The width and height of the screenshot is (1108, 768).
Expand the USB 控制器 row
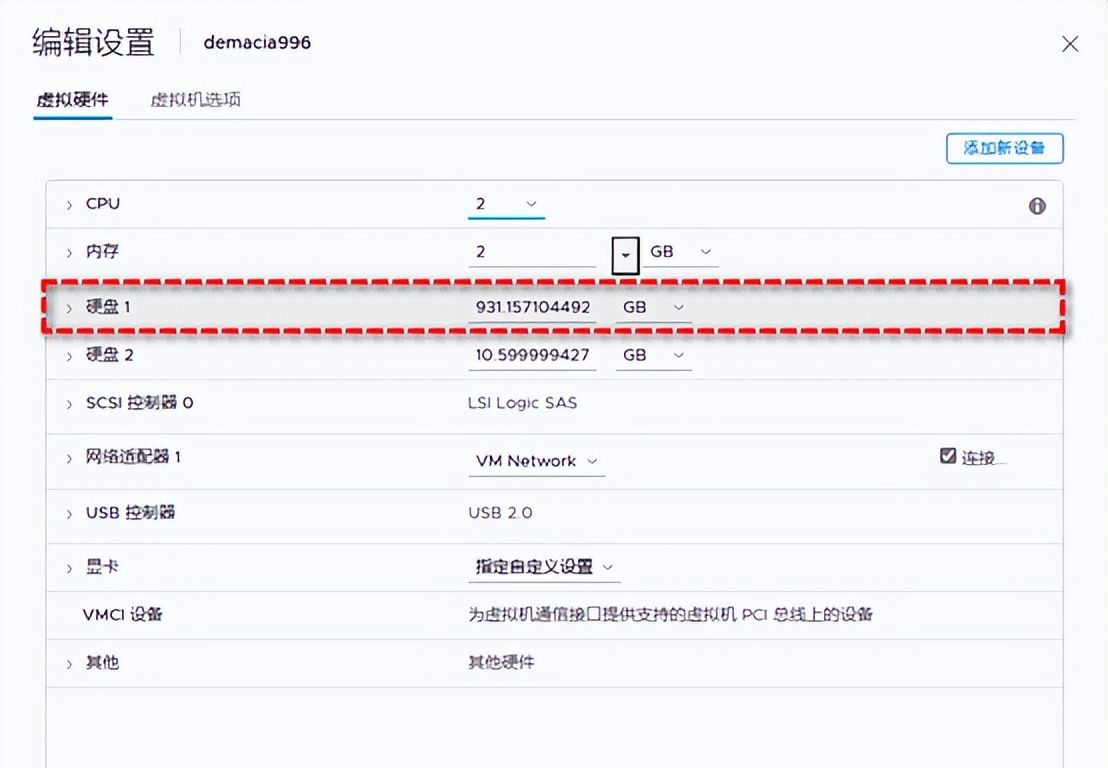point(68,513)
